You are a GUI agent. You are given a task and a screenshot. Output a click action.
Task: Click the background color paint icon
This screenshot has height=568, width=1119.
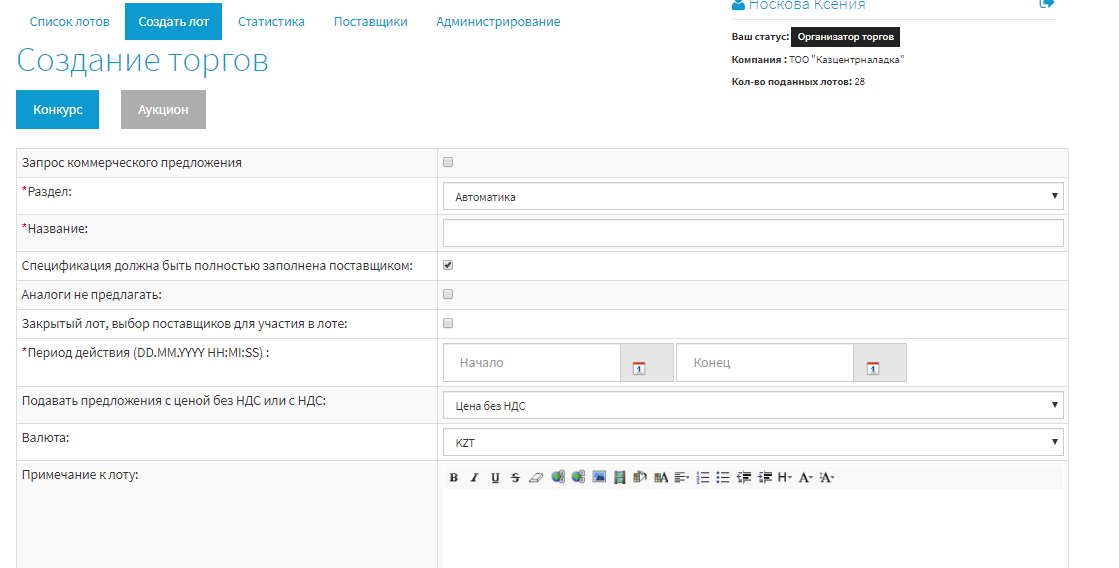[x=640, y=477]
